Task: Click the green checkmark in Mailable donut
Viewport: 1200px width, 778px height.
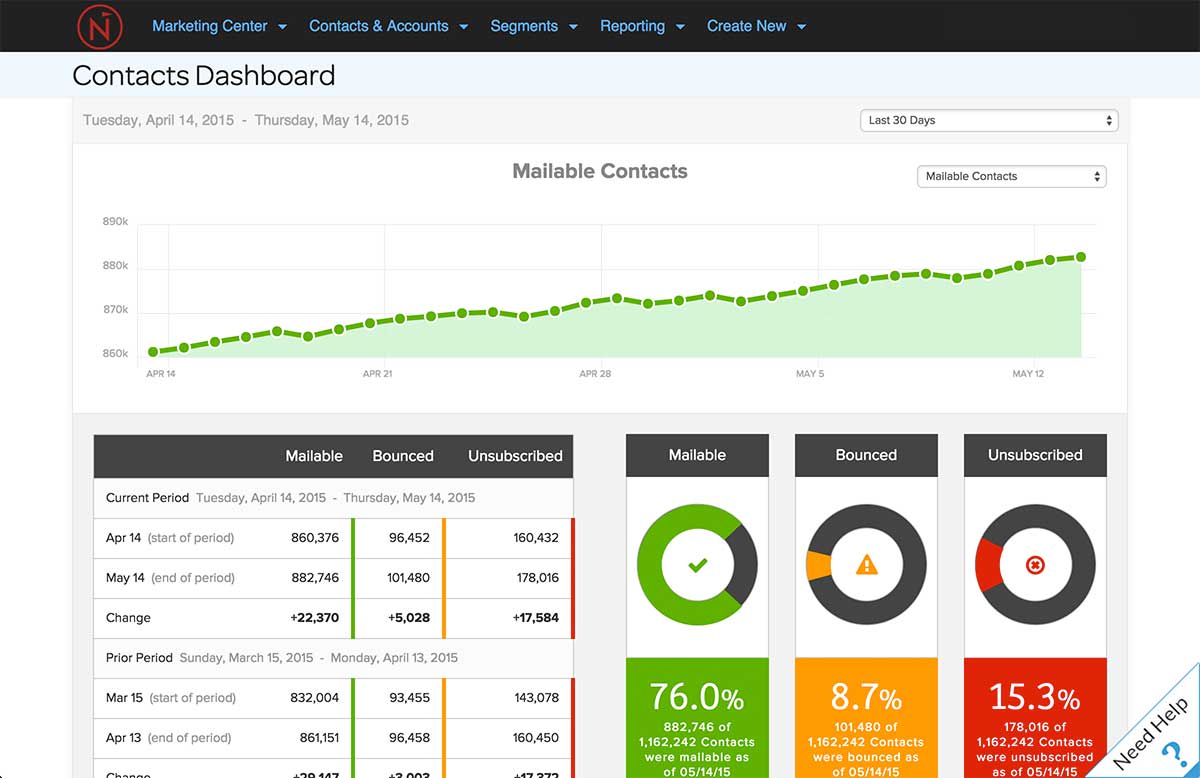Action: pos(697,566)
